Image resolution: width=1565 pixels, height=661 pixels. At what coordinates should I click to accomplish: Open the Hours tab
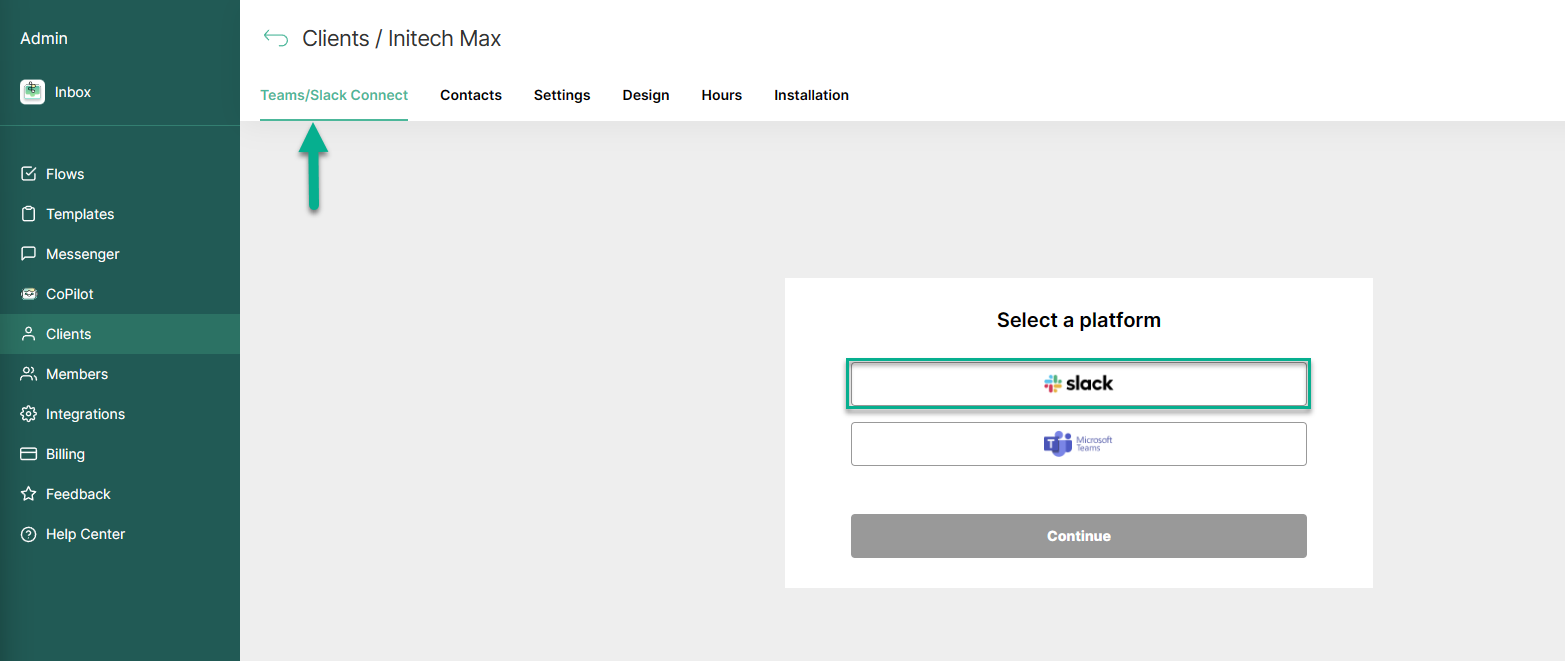pos(722,95)
